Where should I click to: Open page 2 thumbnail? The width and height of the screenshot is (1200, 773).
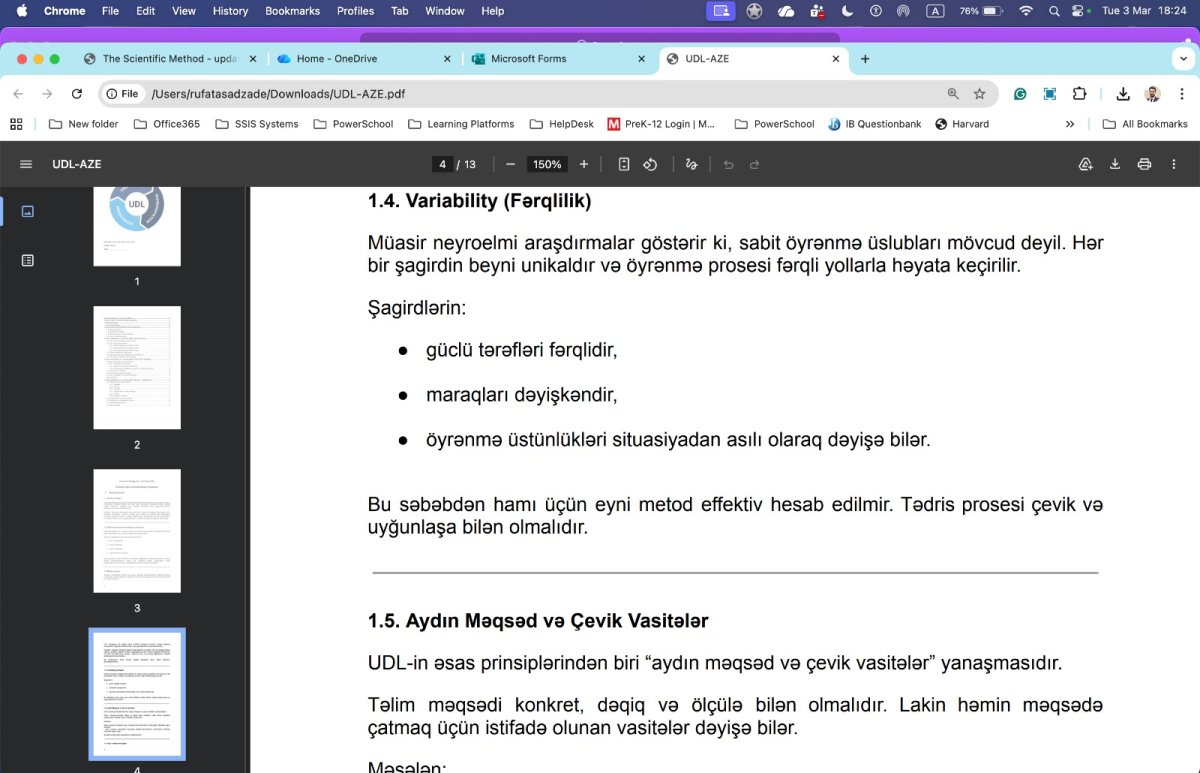(x=137, y=368)
